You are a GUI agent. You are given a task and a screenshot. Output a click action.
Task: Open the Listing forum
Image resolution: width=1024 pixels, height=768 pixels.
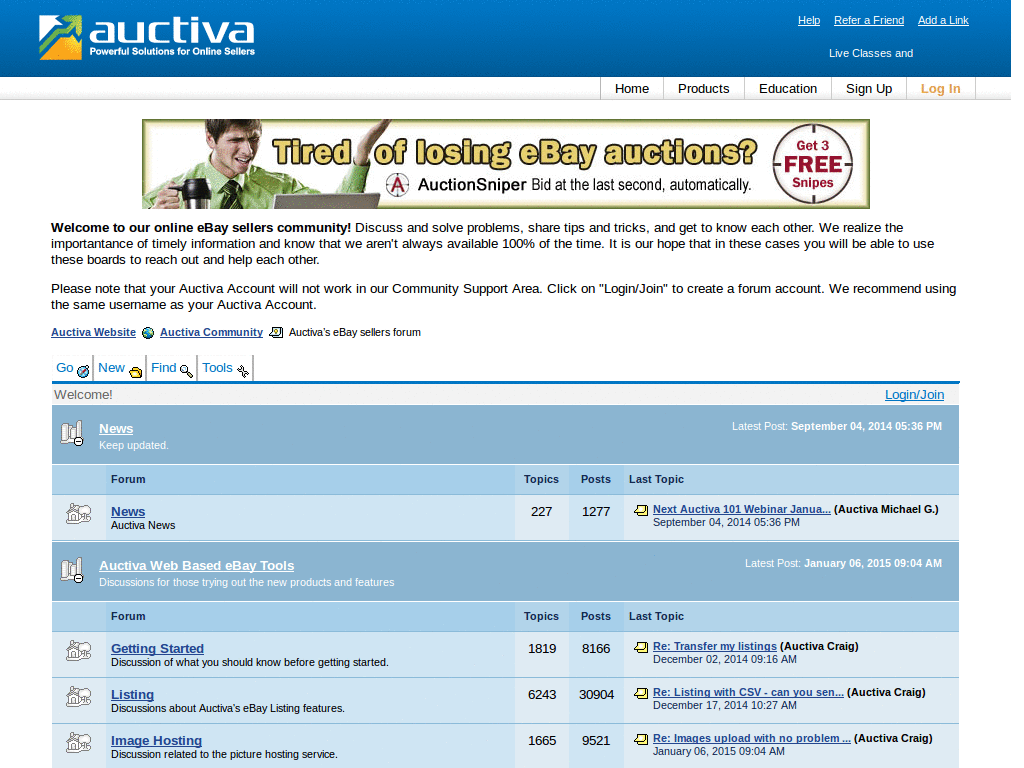[133, 695]
